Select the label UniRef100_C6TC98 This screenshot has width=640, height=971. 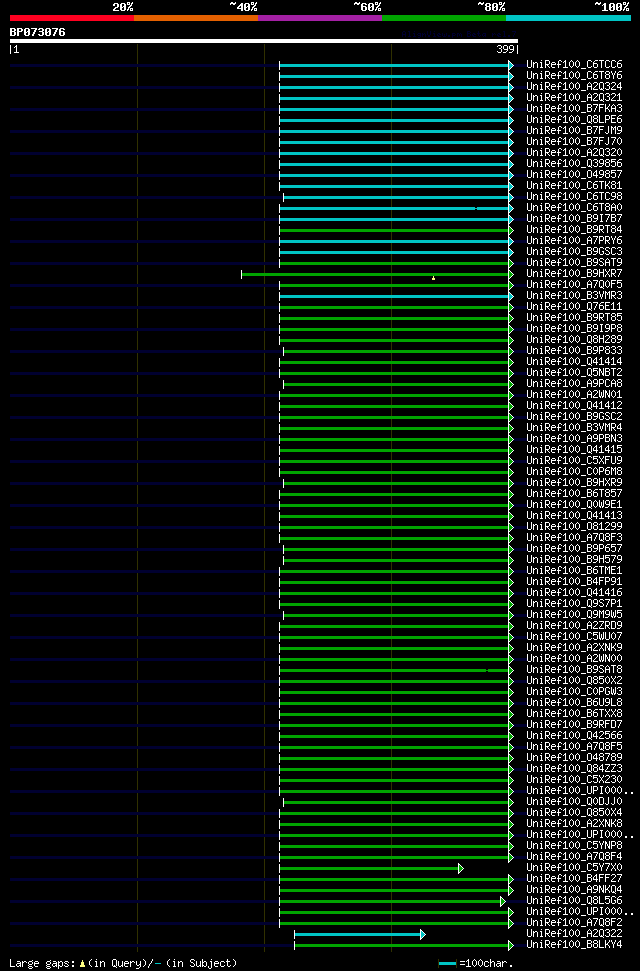[574, 196]
